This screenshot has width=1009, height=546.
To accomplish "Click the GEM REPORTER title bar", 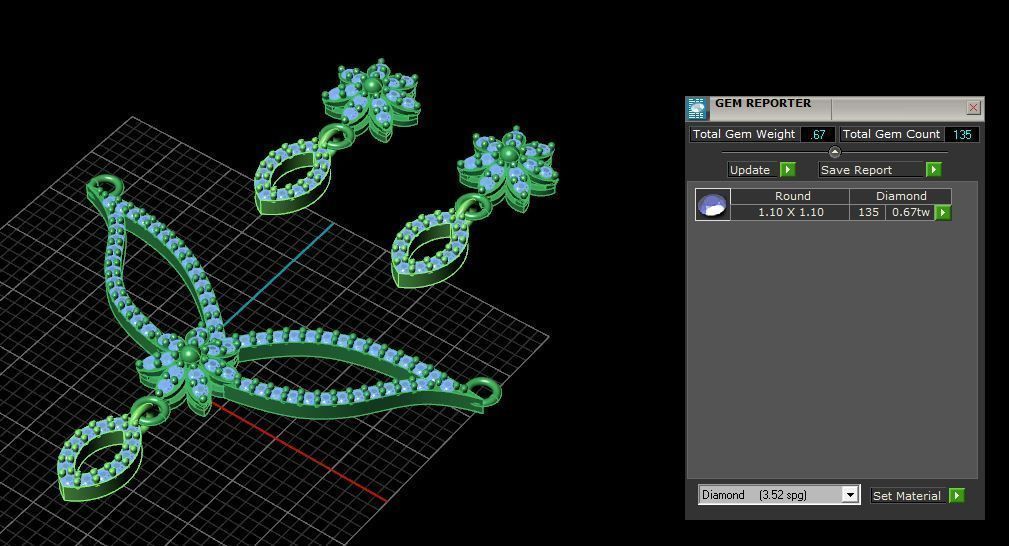I will click(833, 108).
